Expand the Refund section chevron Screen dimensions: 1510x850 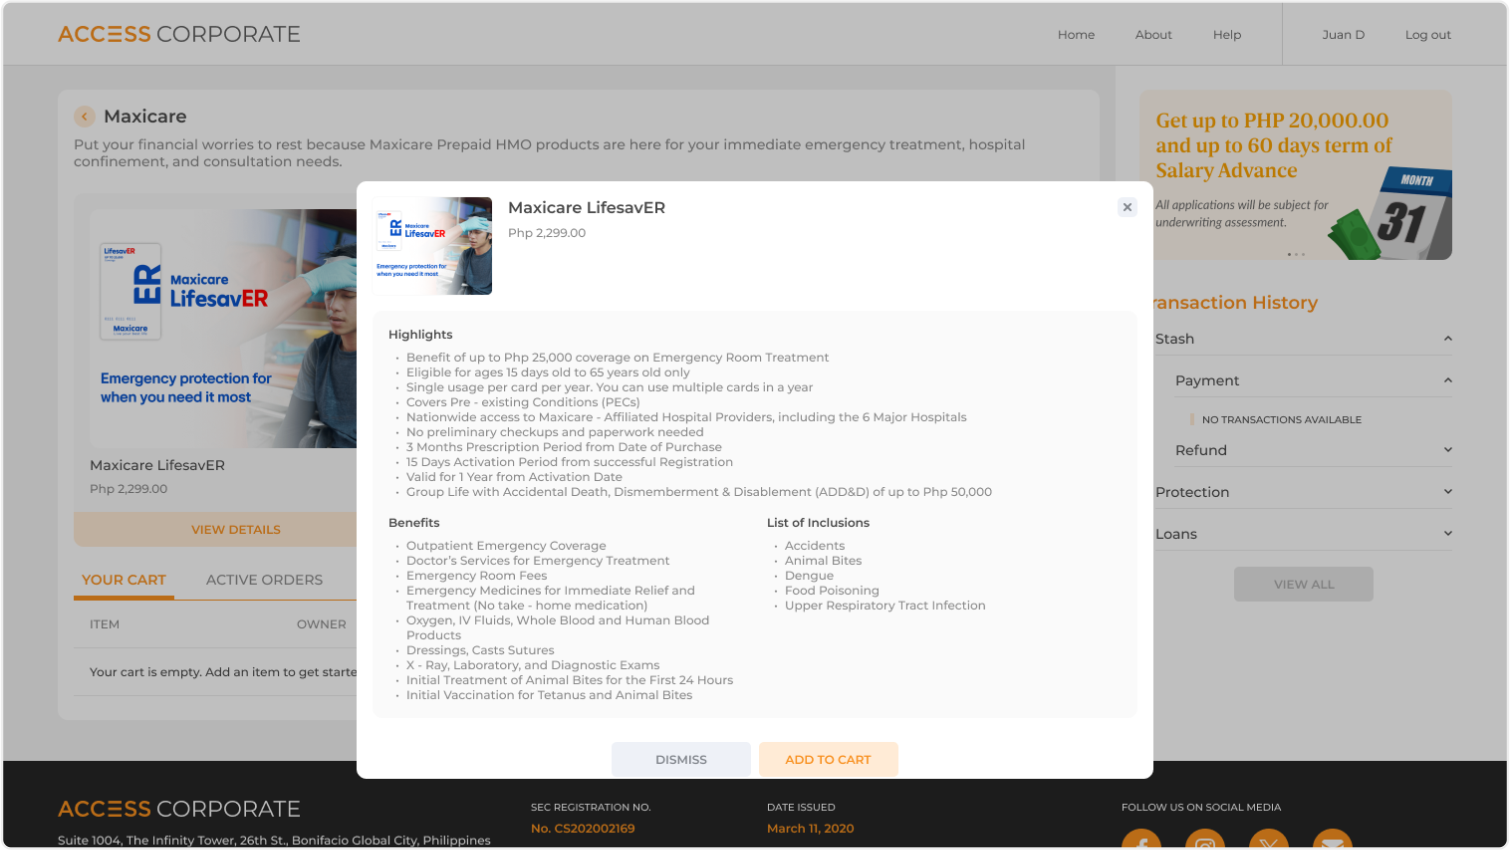[x=1447, y=450]
